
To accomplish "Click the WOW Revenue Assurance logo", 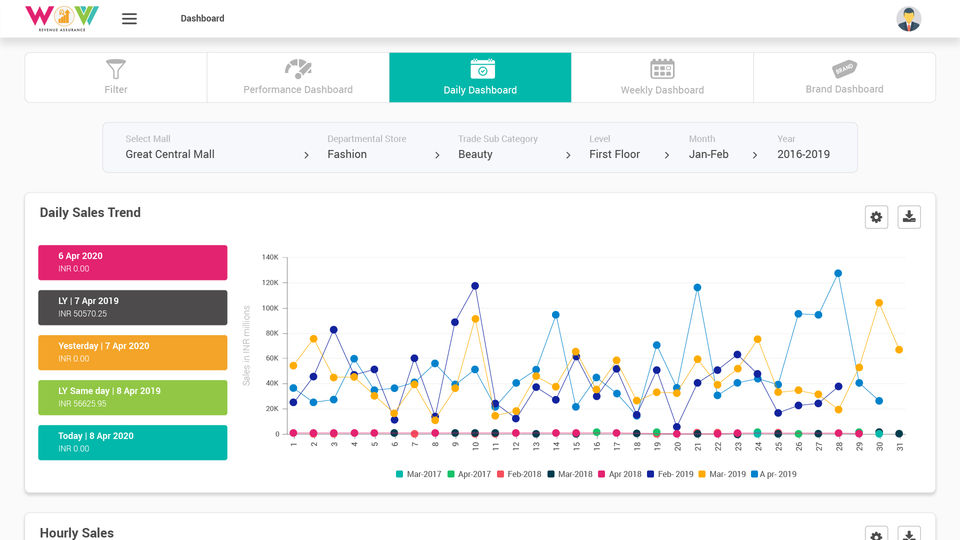I will (62, 18).
